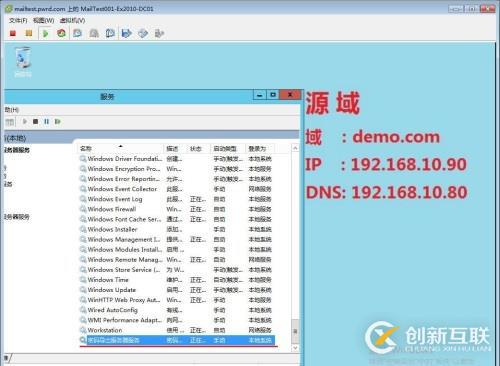500x366 pixels.
Task: Select Windows Remote Manag... service row
Action: [176, 259]
